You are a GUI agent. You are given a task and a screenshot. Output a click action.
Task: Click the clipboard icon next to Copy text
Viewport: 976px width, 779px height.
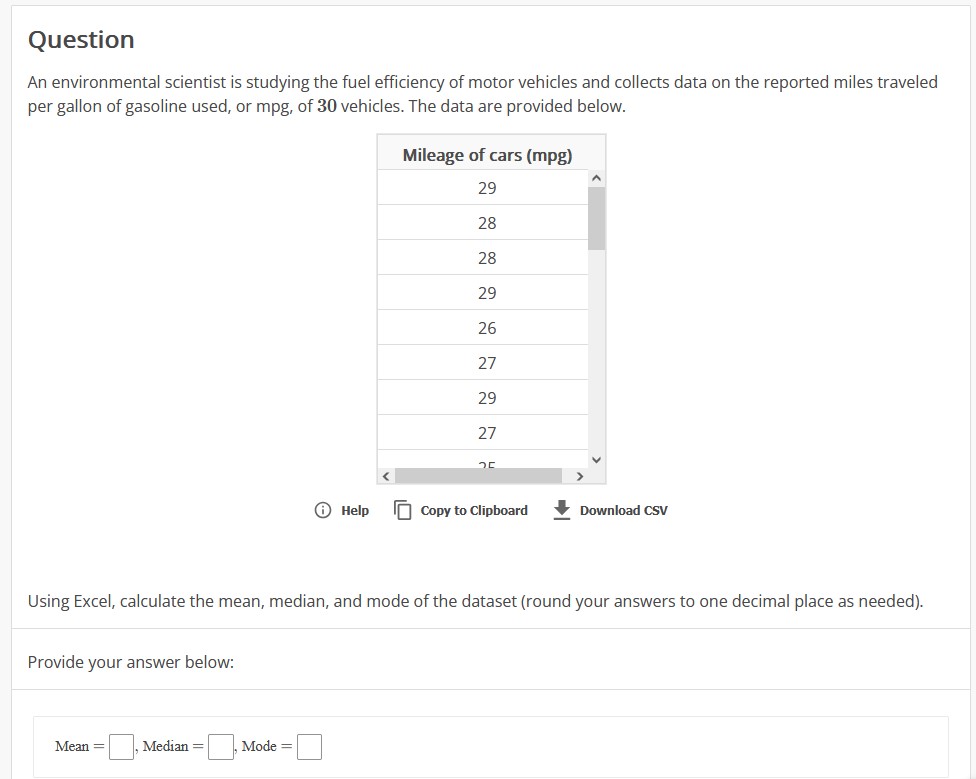point(402,509)
